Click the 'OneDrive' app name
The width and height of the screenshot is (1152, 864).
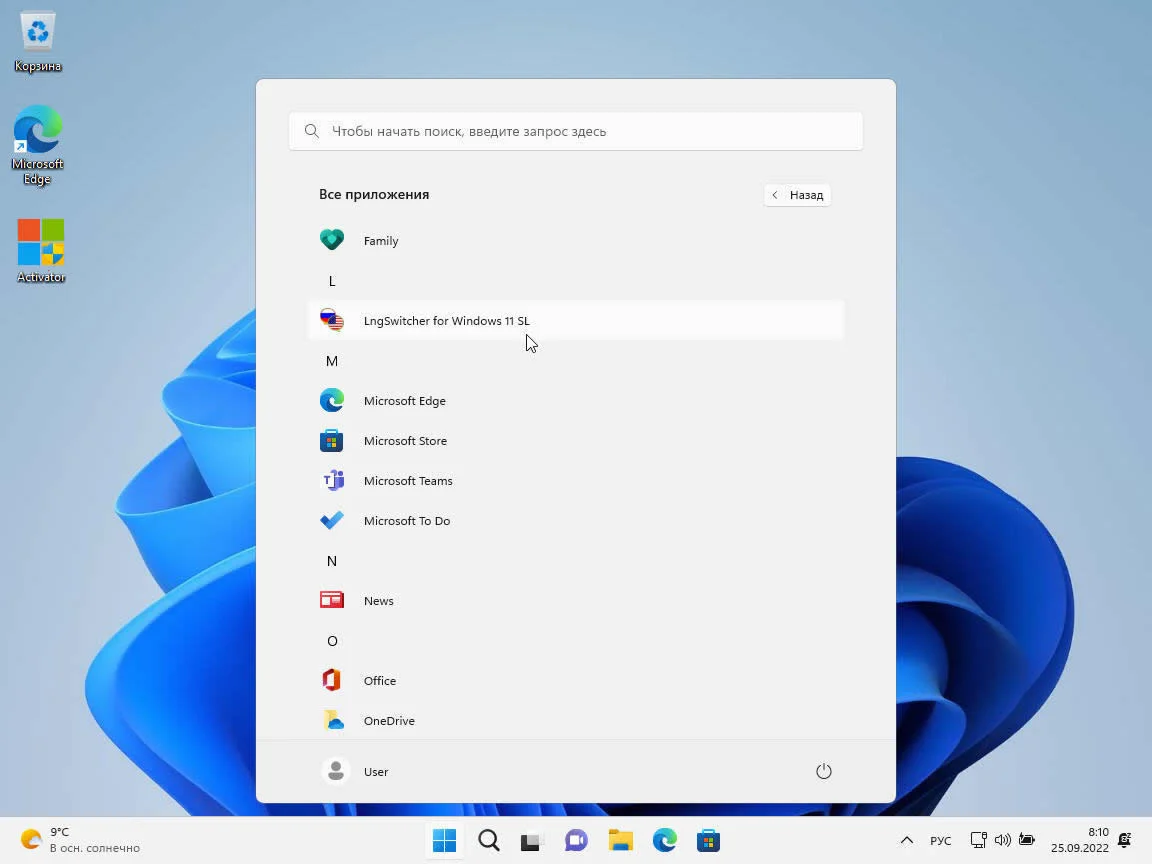point(389,721)
